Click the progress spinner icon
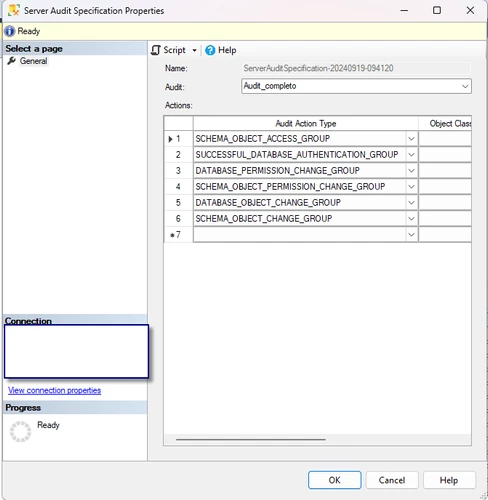Image resolution: width=488 pixels, height=500 pixels. pos(20,432)
